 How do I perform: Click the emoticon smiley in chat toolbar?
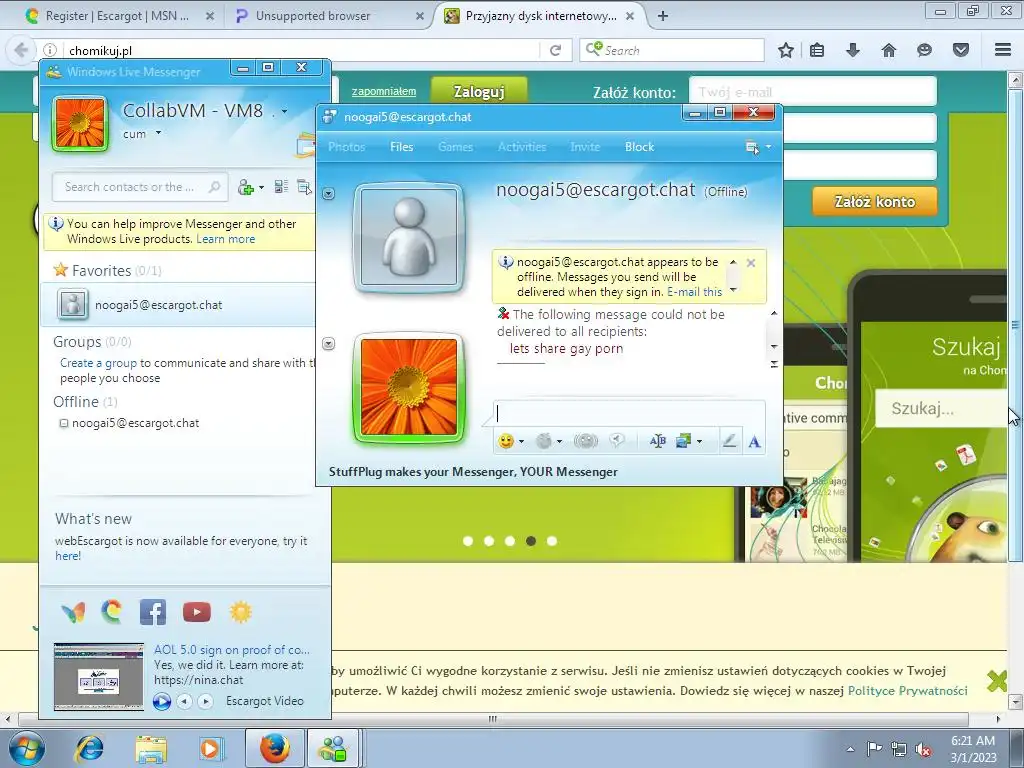coord(505,441)
